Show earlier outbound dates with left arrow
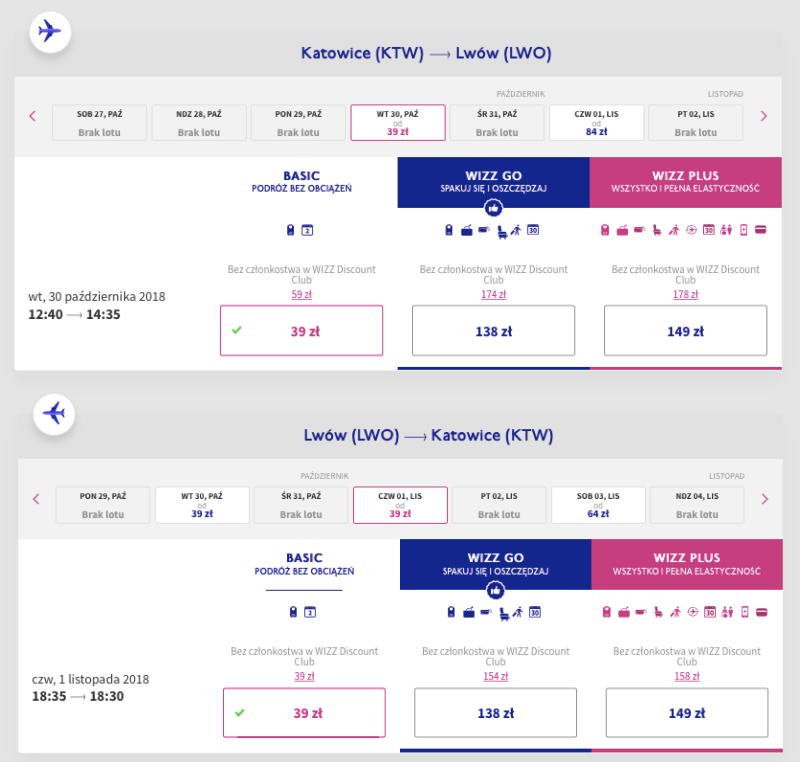Screen dimensions: 800x762 [x=33, y=116]
